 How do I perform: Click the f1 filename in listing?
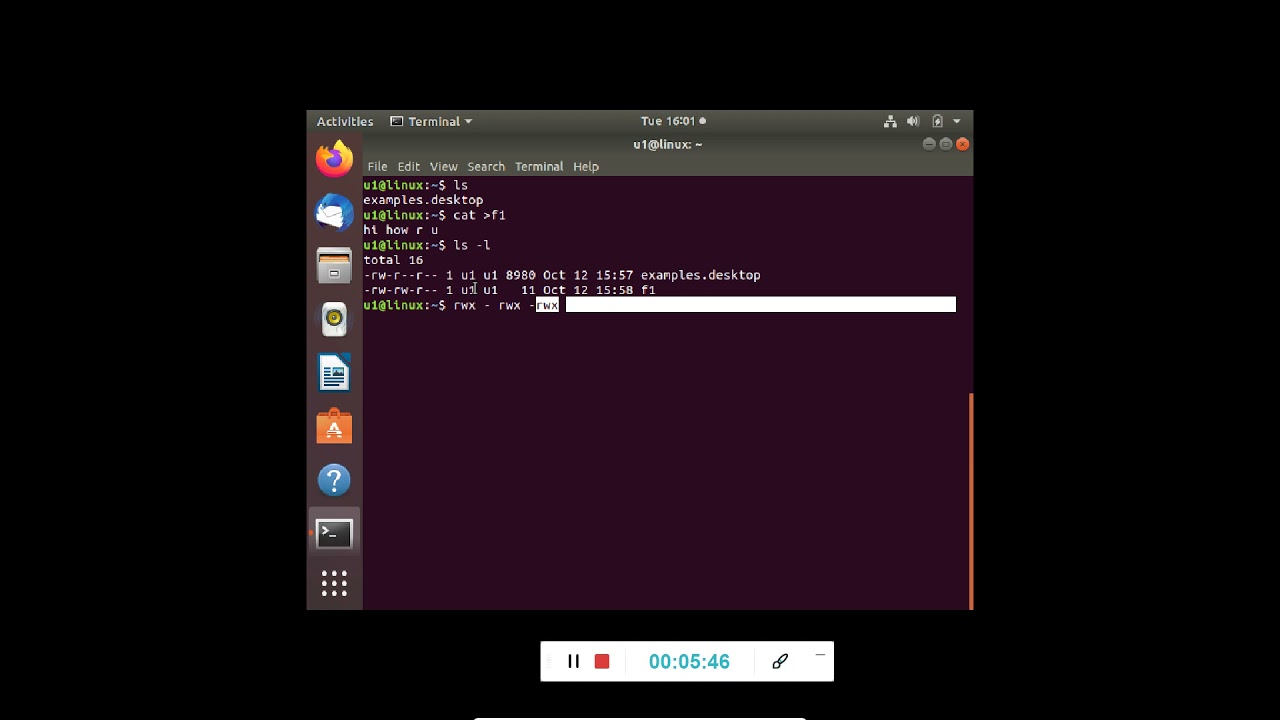[648, 290]
